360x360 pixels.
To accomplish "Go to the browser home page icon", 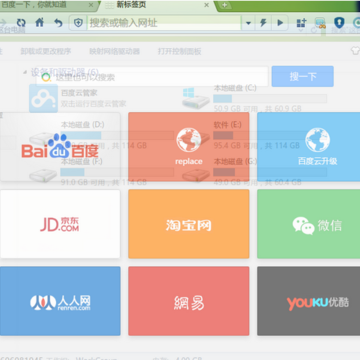I will click(40, 22).
